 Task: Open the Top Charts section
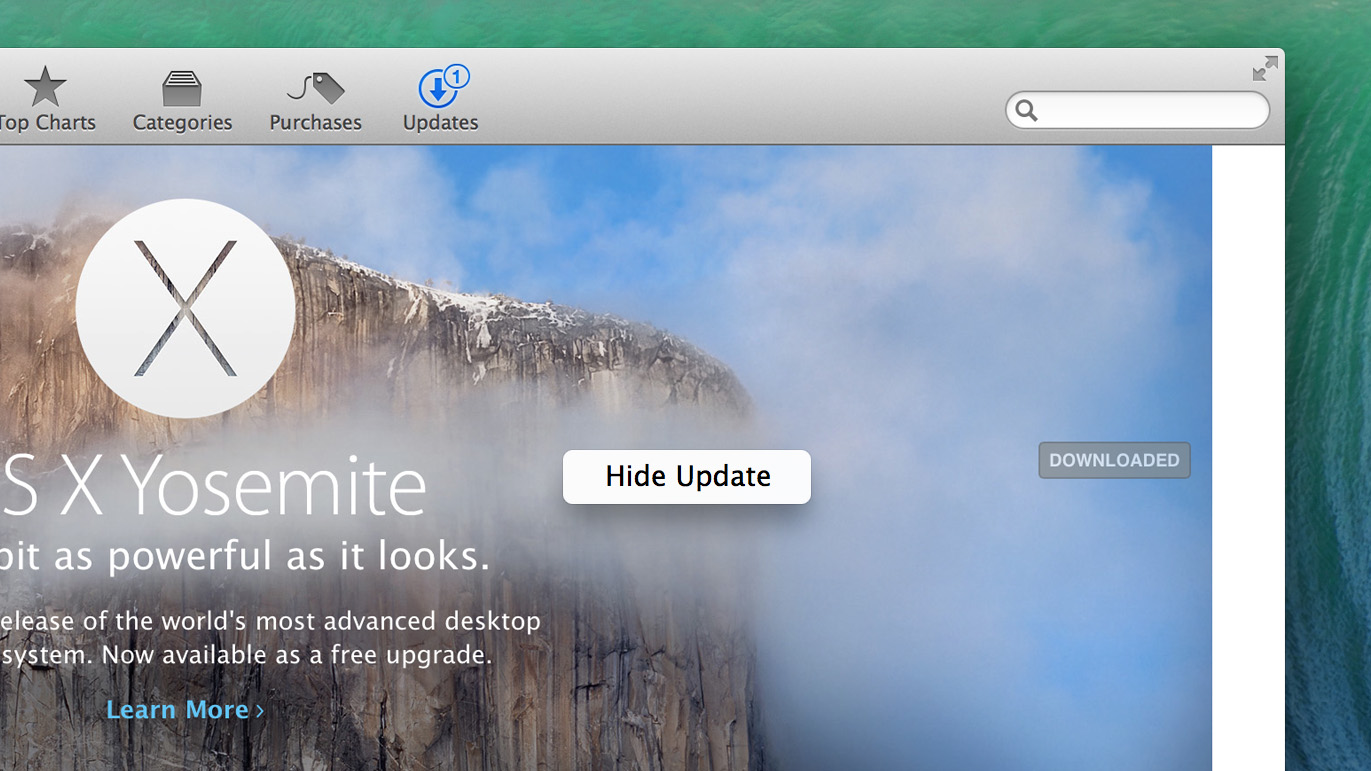point(46,99)
